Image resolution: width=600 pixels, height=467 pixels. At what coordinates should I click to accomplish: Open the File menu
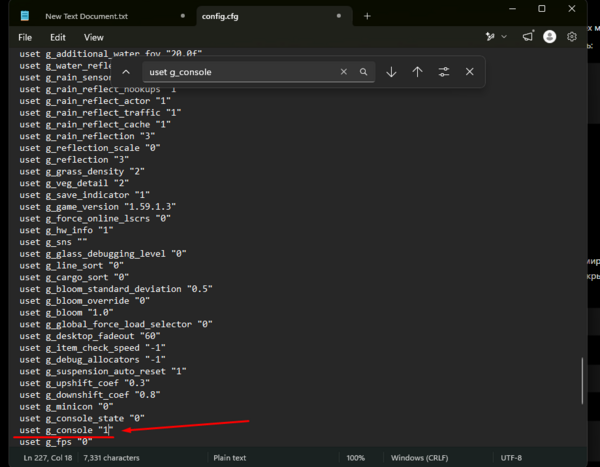(25, 38)
